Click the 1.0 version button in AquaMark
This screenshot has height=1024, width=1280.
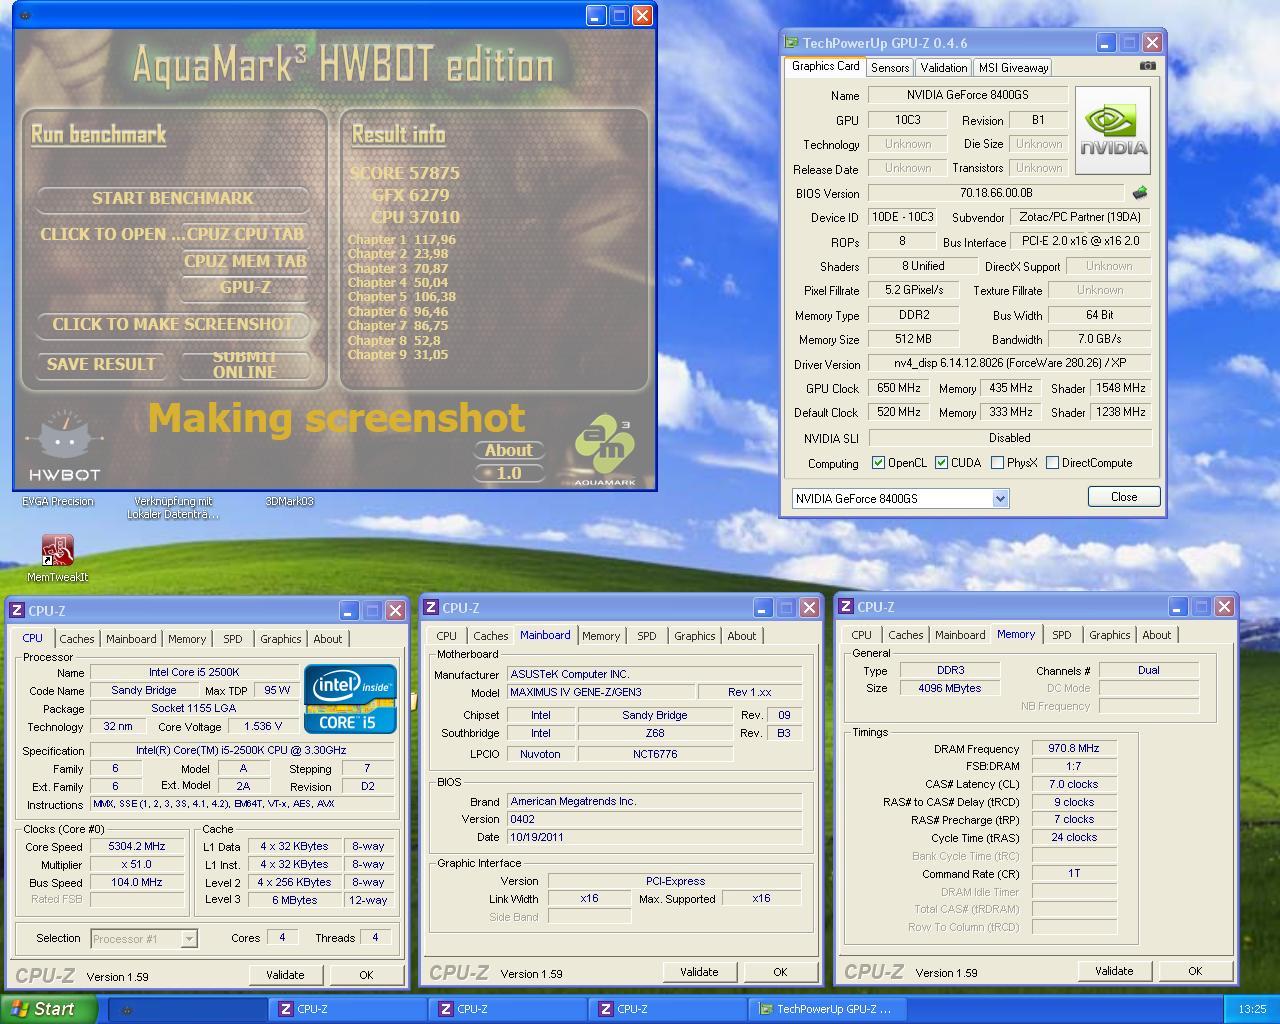508,473
